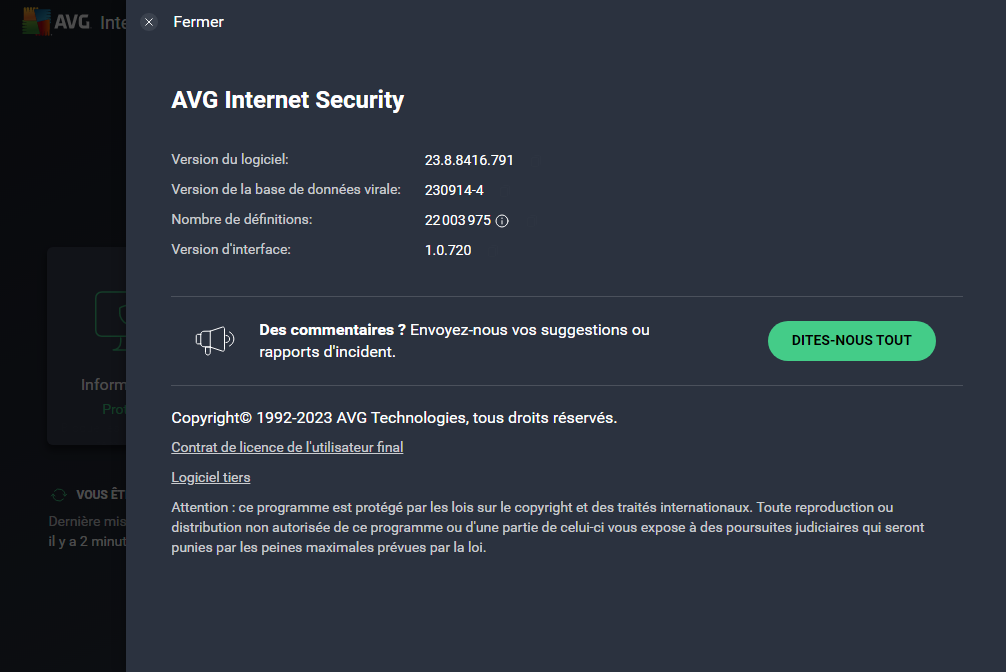Click the X close icon beside Fermer

click(150, 22)
